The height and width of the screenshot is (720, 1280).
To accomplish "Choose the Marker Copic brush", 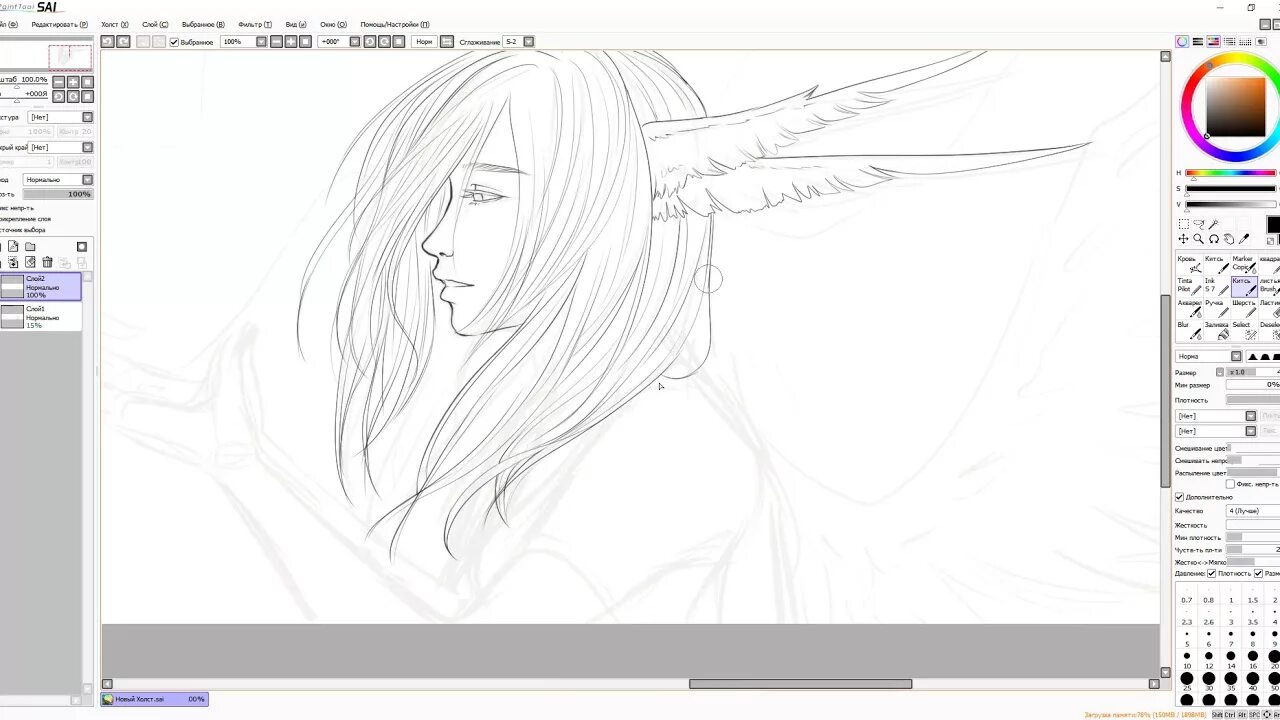I will coord(1244,265).
